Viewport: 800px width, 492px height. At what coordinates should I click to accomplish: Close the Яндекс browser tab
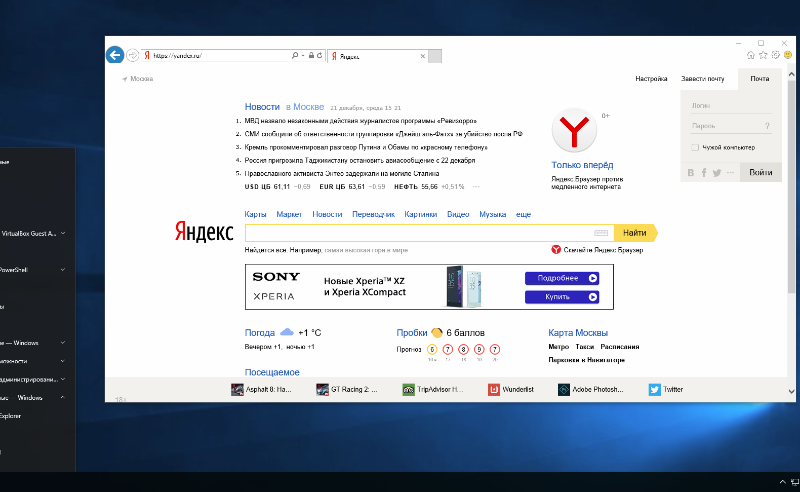pos(422,56)
